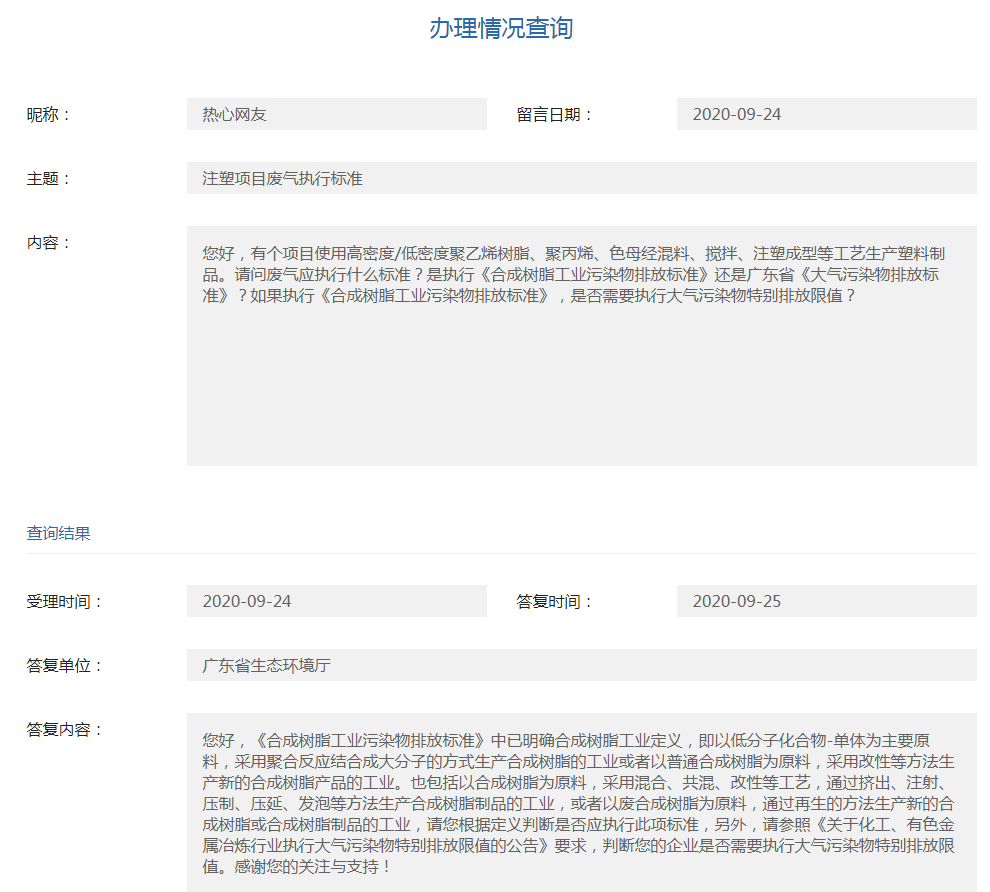This screenshot has height=892, width=990.
Task: Click the 答复单位： label
Action: (x=64, y=665)
